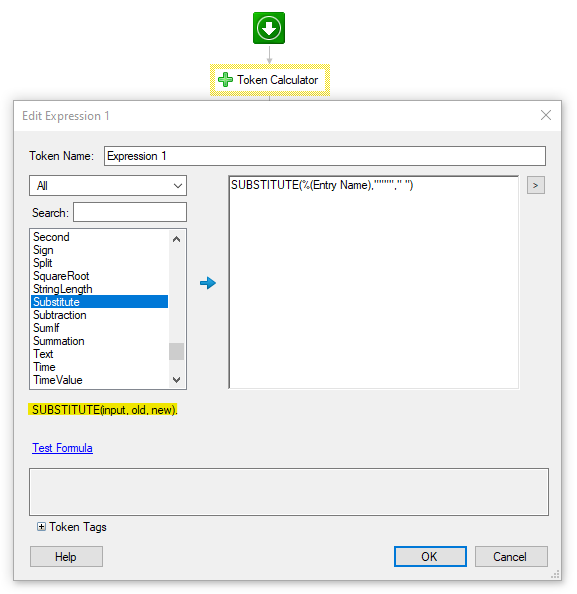Click the Cancel button
Image resolution: width=577 pixels, height=594 pixels.
511,556
